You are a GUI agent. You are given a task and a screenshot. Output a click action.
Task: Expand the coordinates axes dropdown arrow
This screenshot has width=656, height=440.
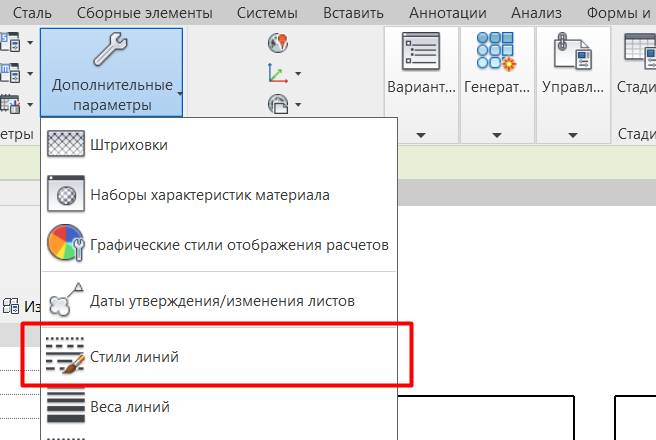click(298, 74)
